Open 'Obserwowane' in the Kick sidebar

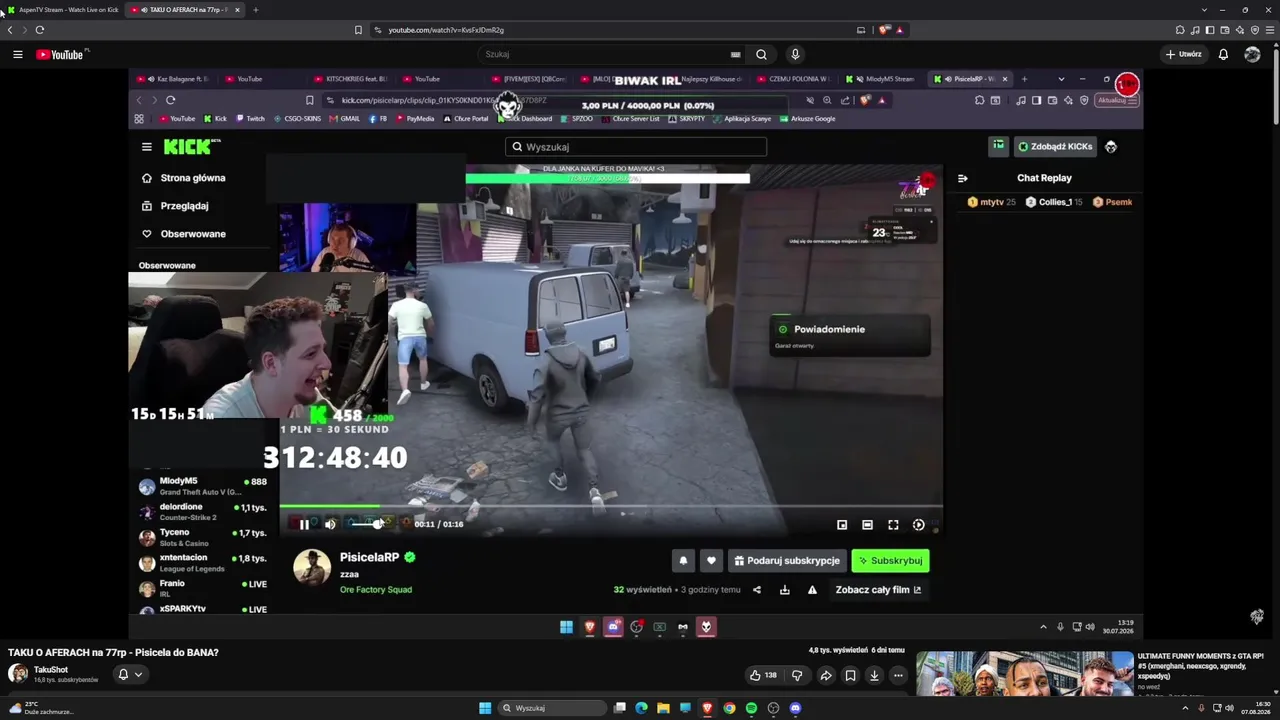[183, 234]
